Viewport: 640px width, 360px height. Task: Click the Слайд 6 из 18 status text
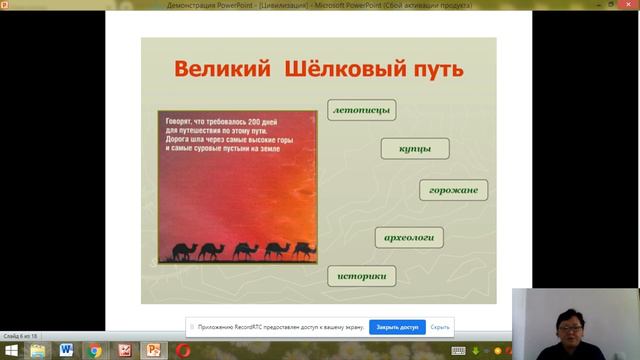click(x=20, y=336)
